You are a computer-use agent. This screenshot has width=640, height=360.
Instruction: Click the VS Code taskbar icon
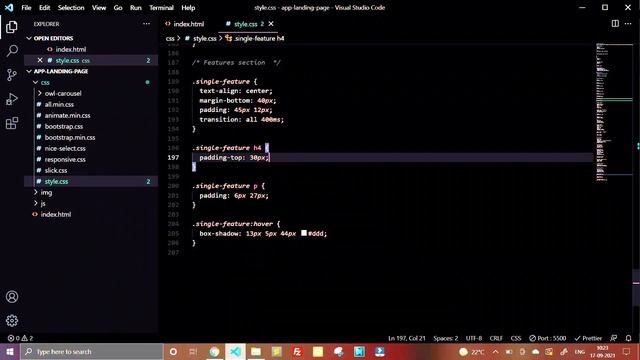[x=235, y=351]
